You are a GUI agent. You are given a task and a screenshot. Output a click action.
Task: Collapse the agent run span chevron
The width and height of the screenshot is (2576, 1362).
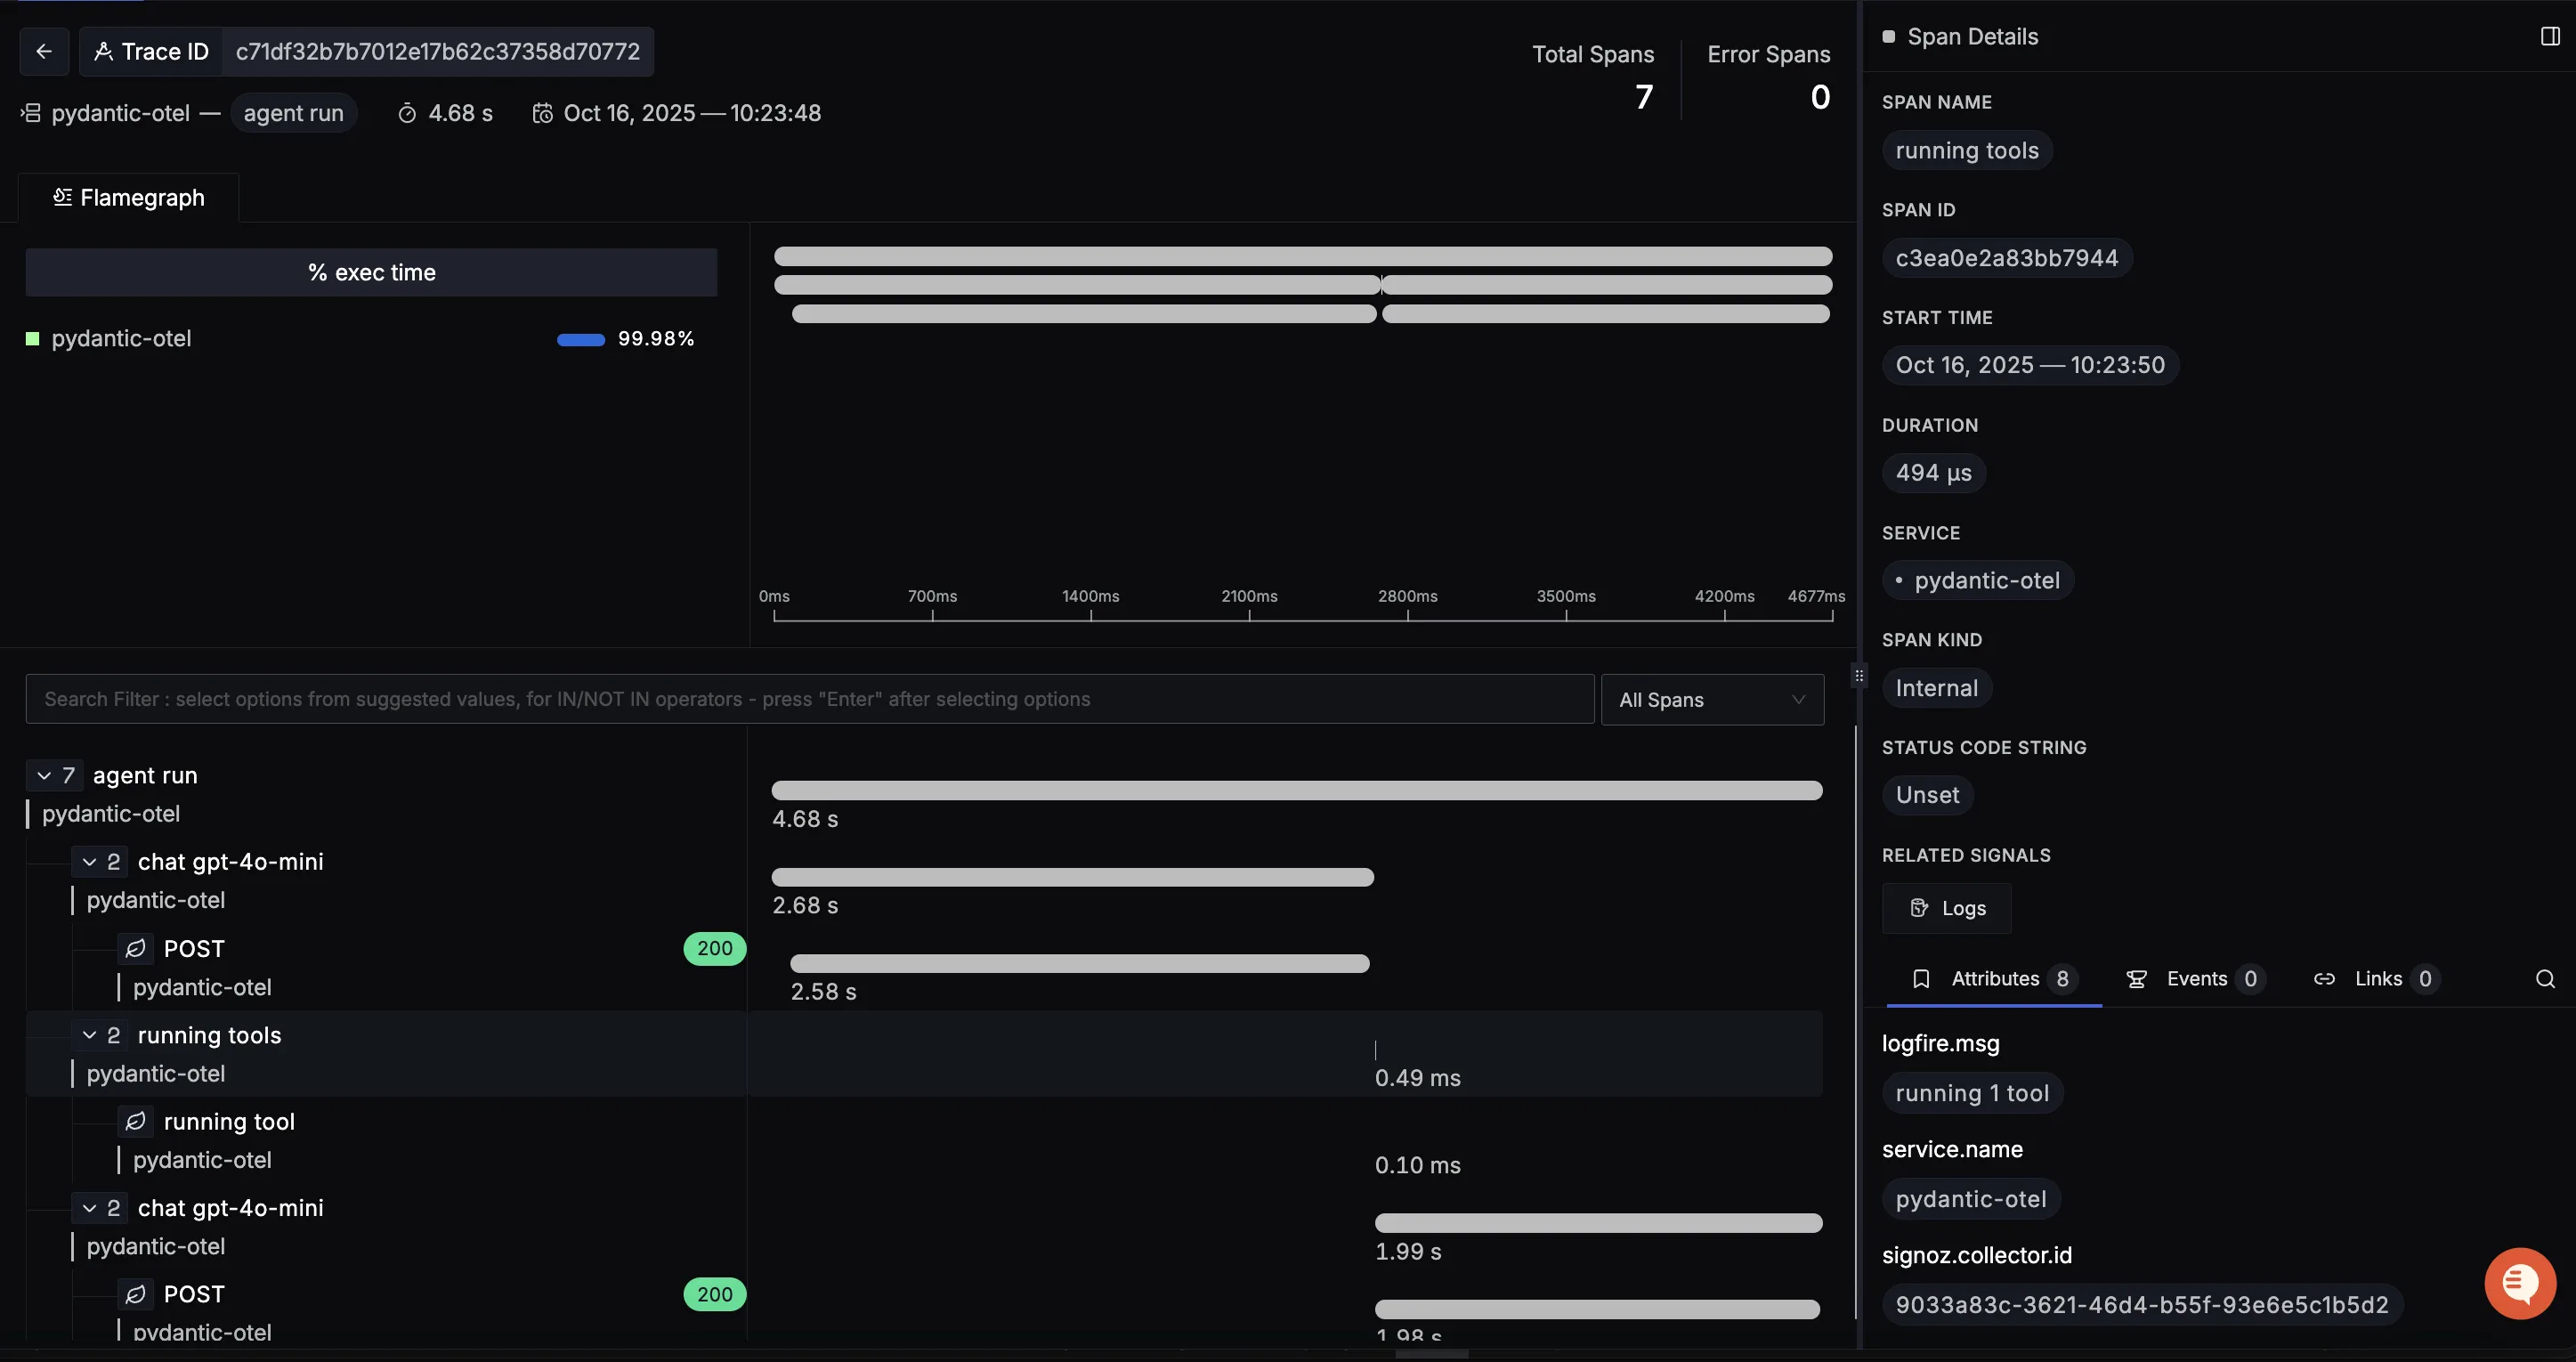[44, 775]
